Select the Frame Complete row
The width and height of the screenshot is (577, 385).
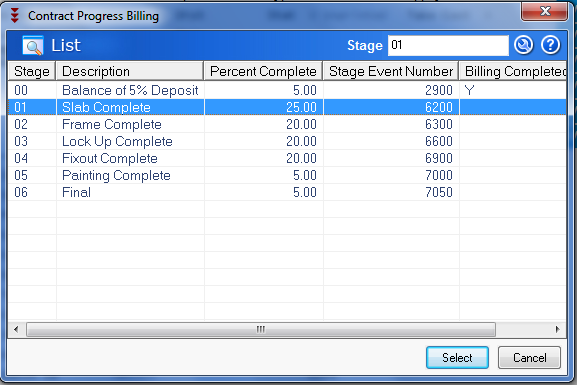coord(287,124)
